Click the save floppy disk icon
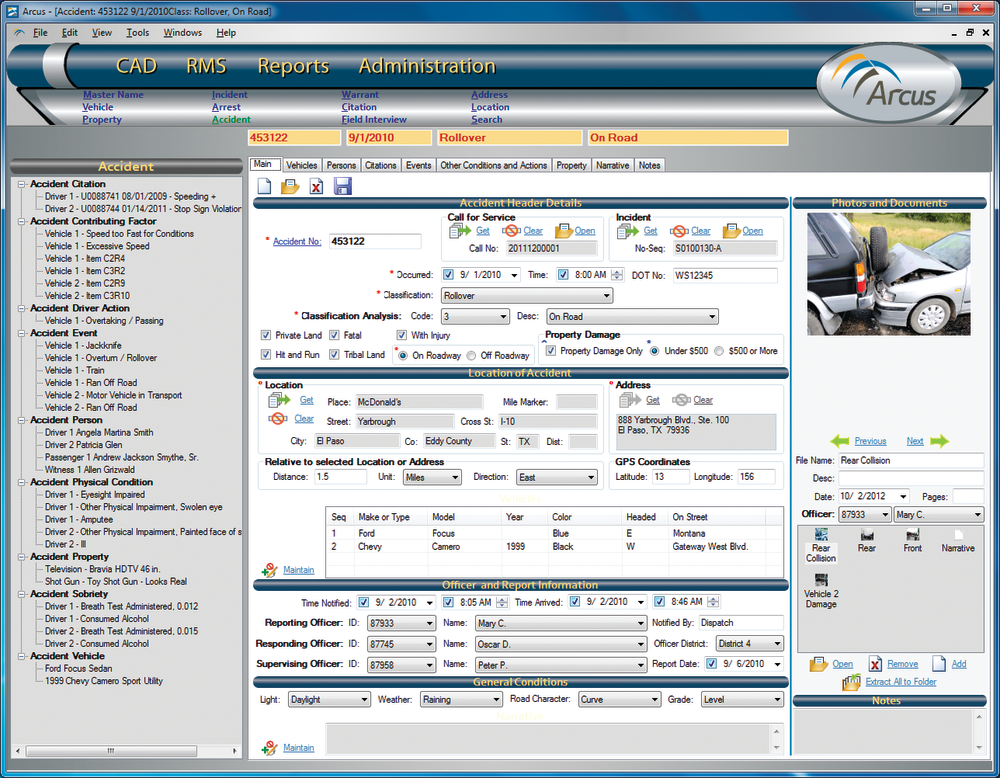 342,186
